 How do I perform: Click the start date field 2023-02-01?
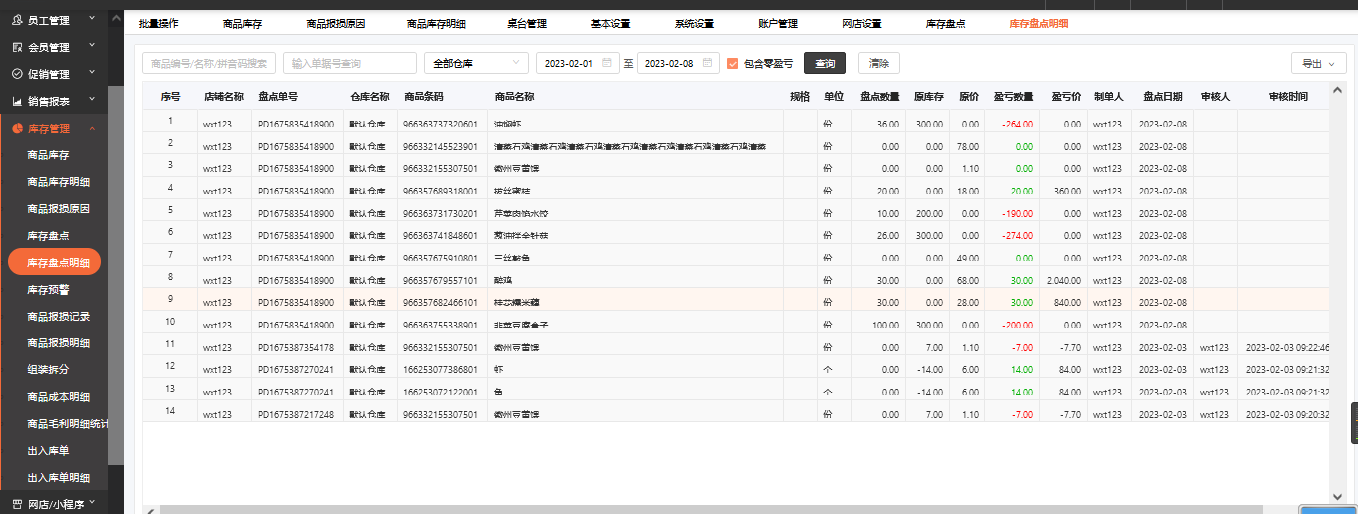pyautogui.click(x=578, y=63)
